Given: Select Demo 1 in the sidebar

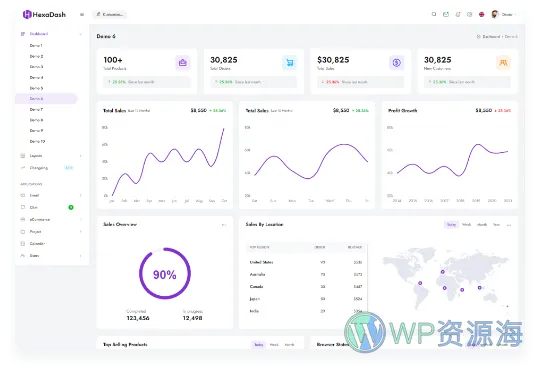Looking at the screenshot, I should (x=36, y=45).
